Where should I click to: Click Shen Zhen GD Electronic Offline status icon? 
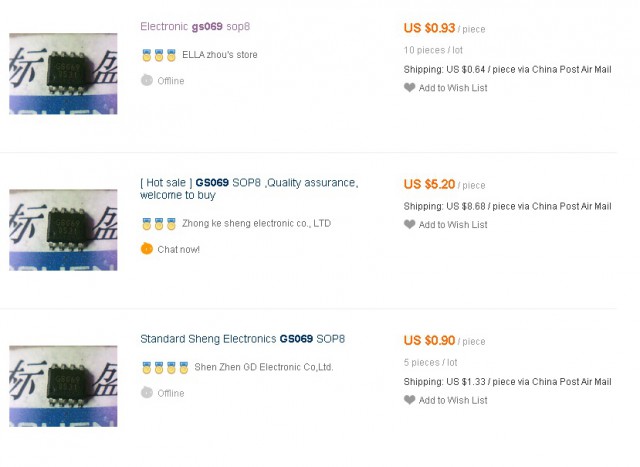[147, 393]
